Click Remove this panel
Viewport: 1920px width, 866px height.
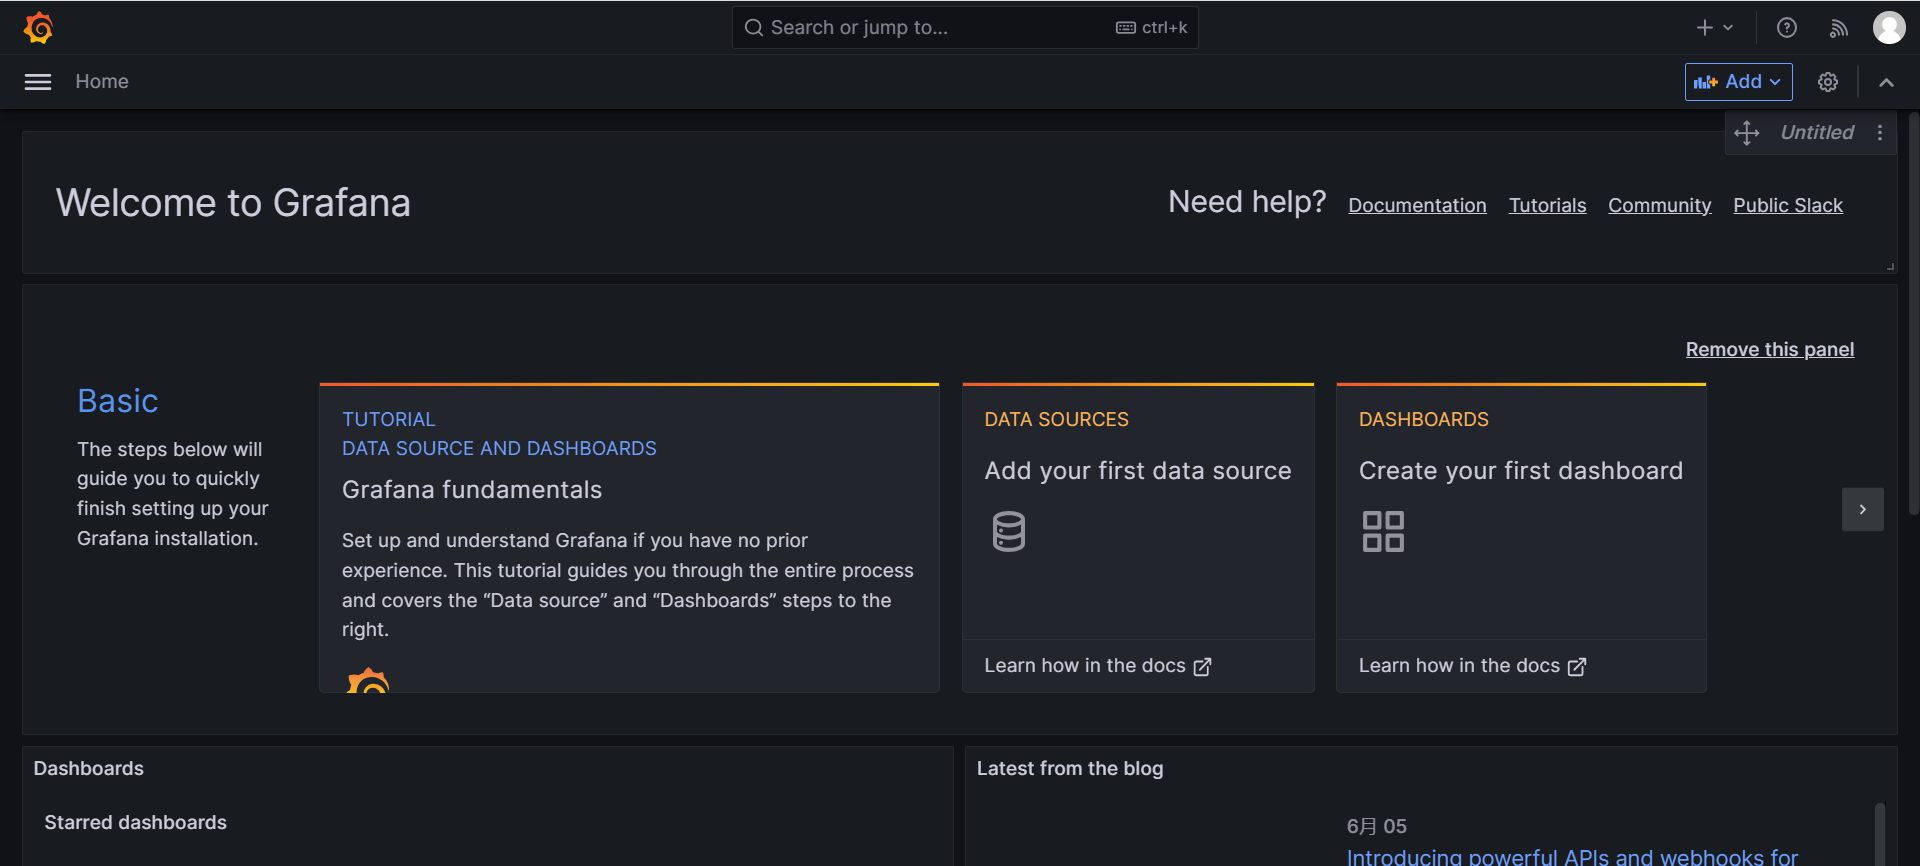pyautogui.click(x=1769, y=350)
